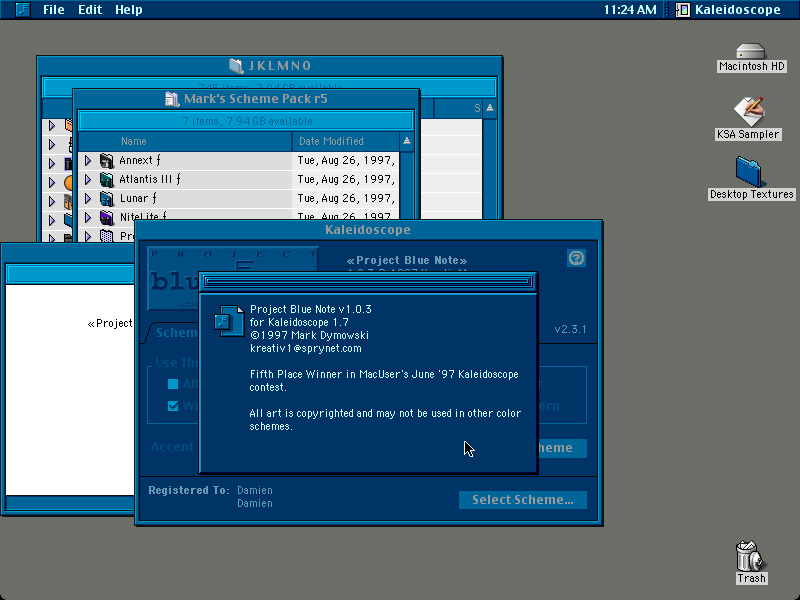Click the JKLMNO window title text
Screen dimensions: 800x600
[x=280, y=66]
